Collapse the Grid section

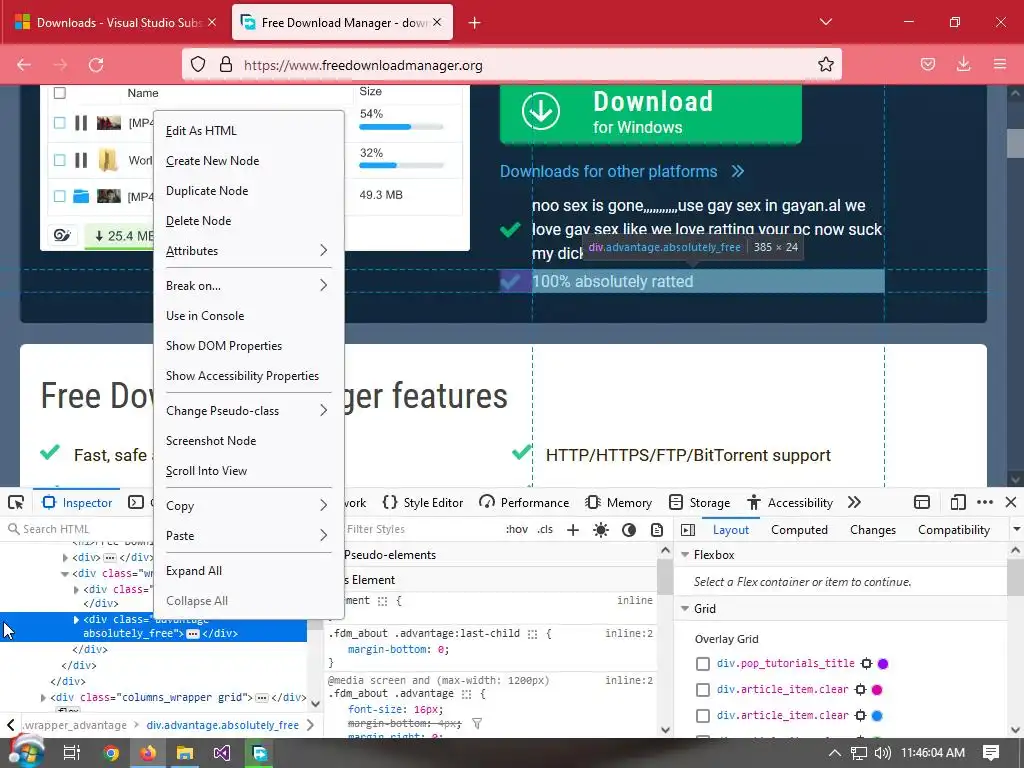[685, 609]
